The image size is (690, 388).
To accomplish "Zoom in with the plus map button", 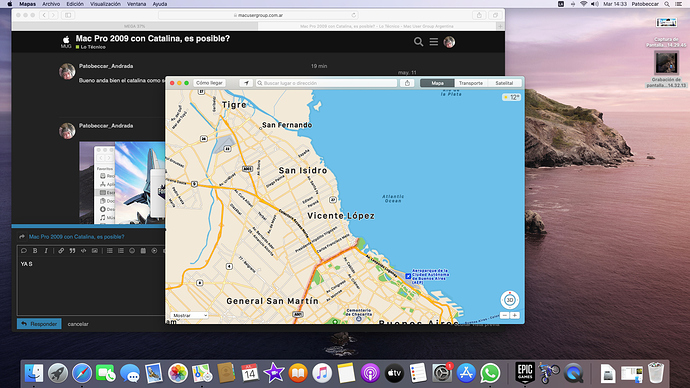I will coord(514,315).
